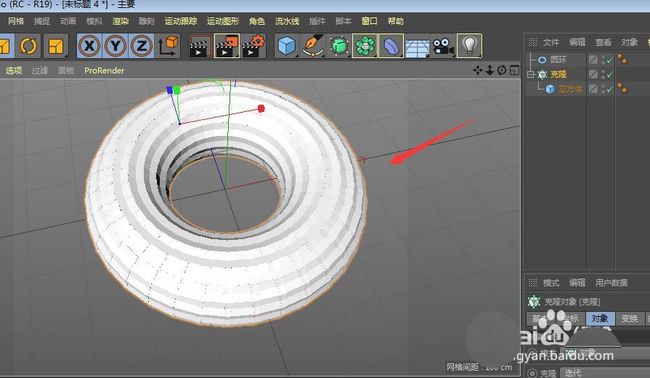Click 用户数据 in attribute manager

(x=611, y=283)
